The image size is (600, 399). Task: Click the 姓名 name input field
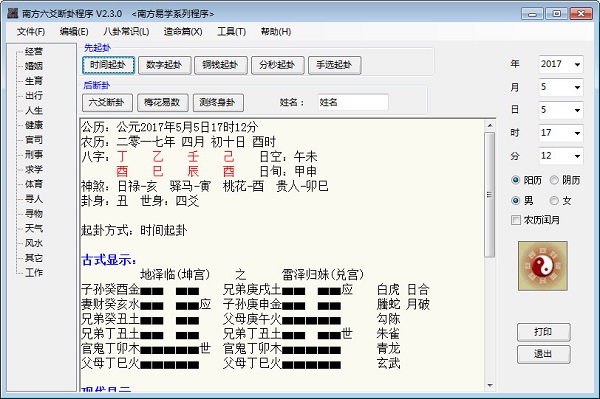[x=353, y=102]
